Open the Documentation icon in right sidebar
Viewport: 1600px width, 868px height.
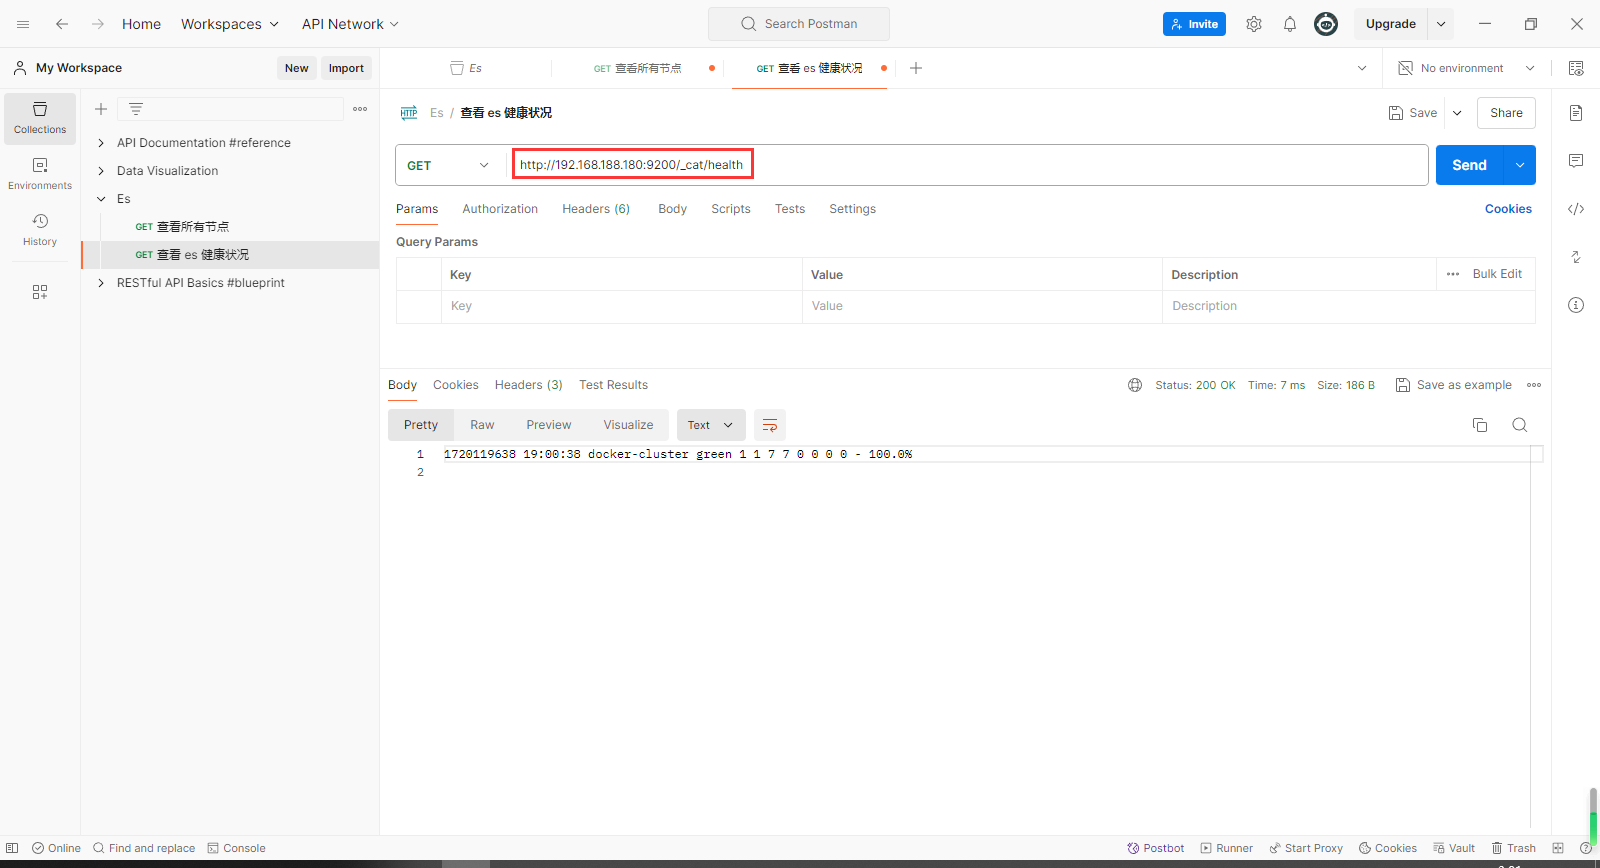1576,113
